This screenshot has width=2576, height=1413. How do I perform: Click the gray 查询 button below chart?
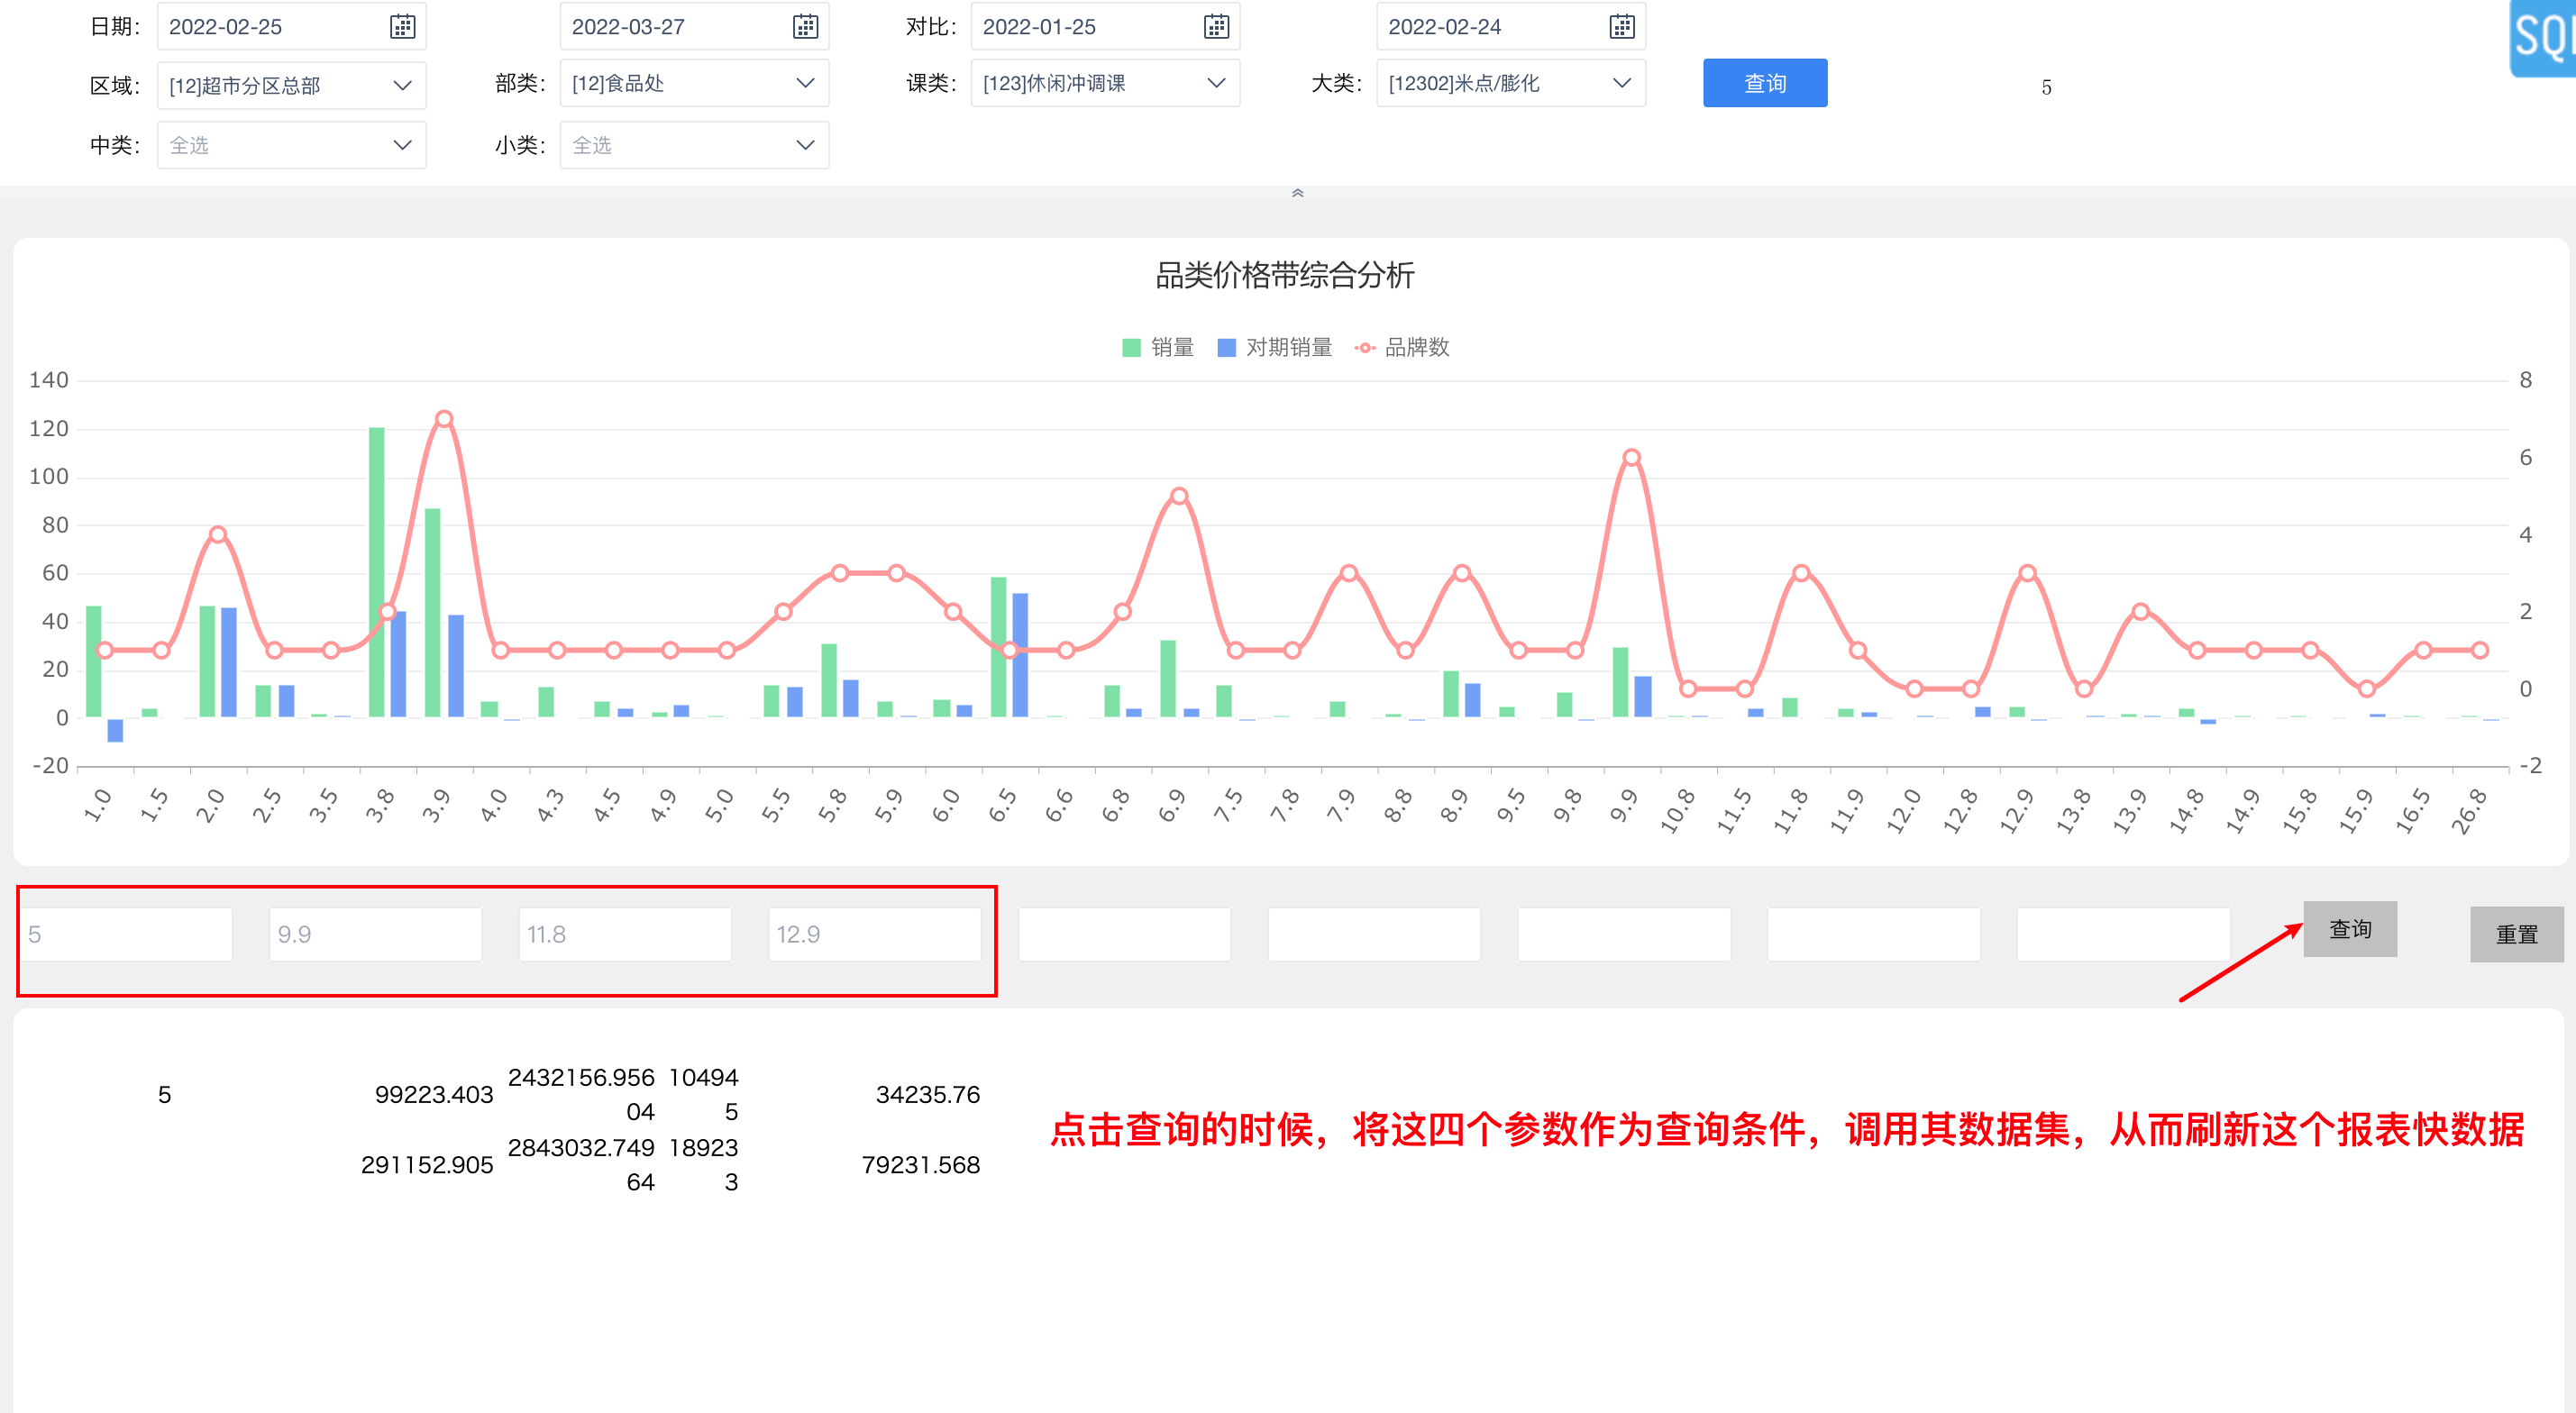point(2350,929)
